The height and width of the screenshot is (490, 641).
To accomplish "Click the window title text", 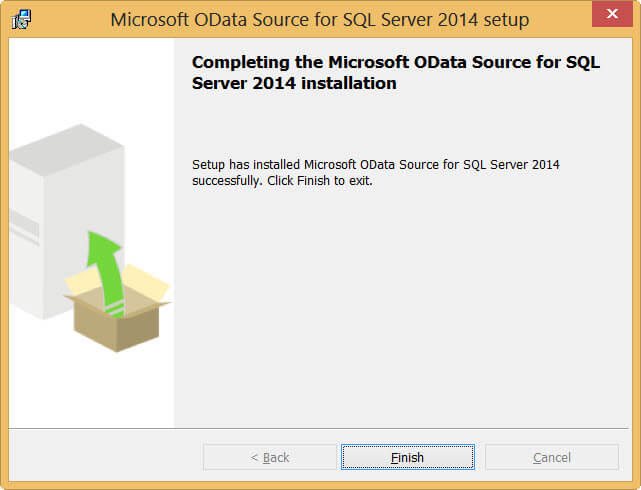I will point(320,19).
